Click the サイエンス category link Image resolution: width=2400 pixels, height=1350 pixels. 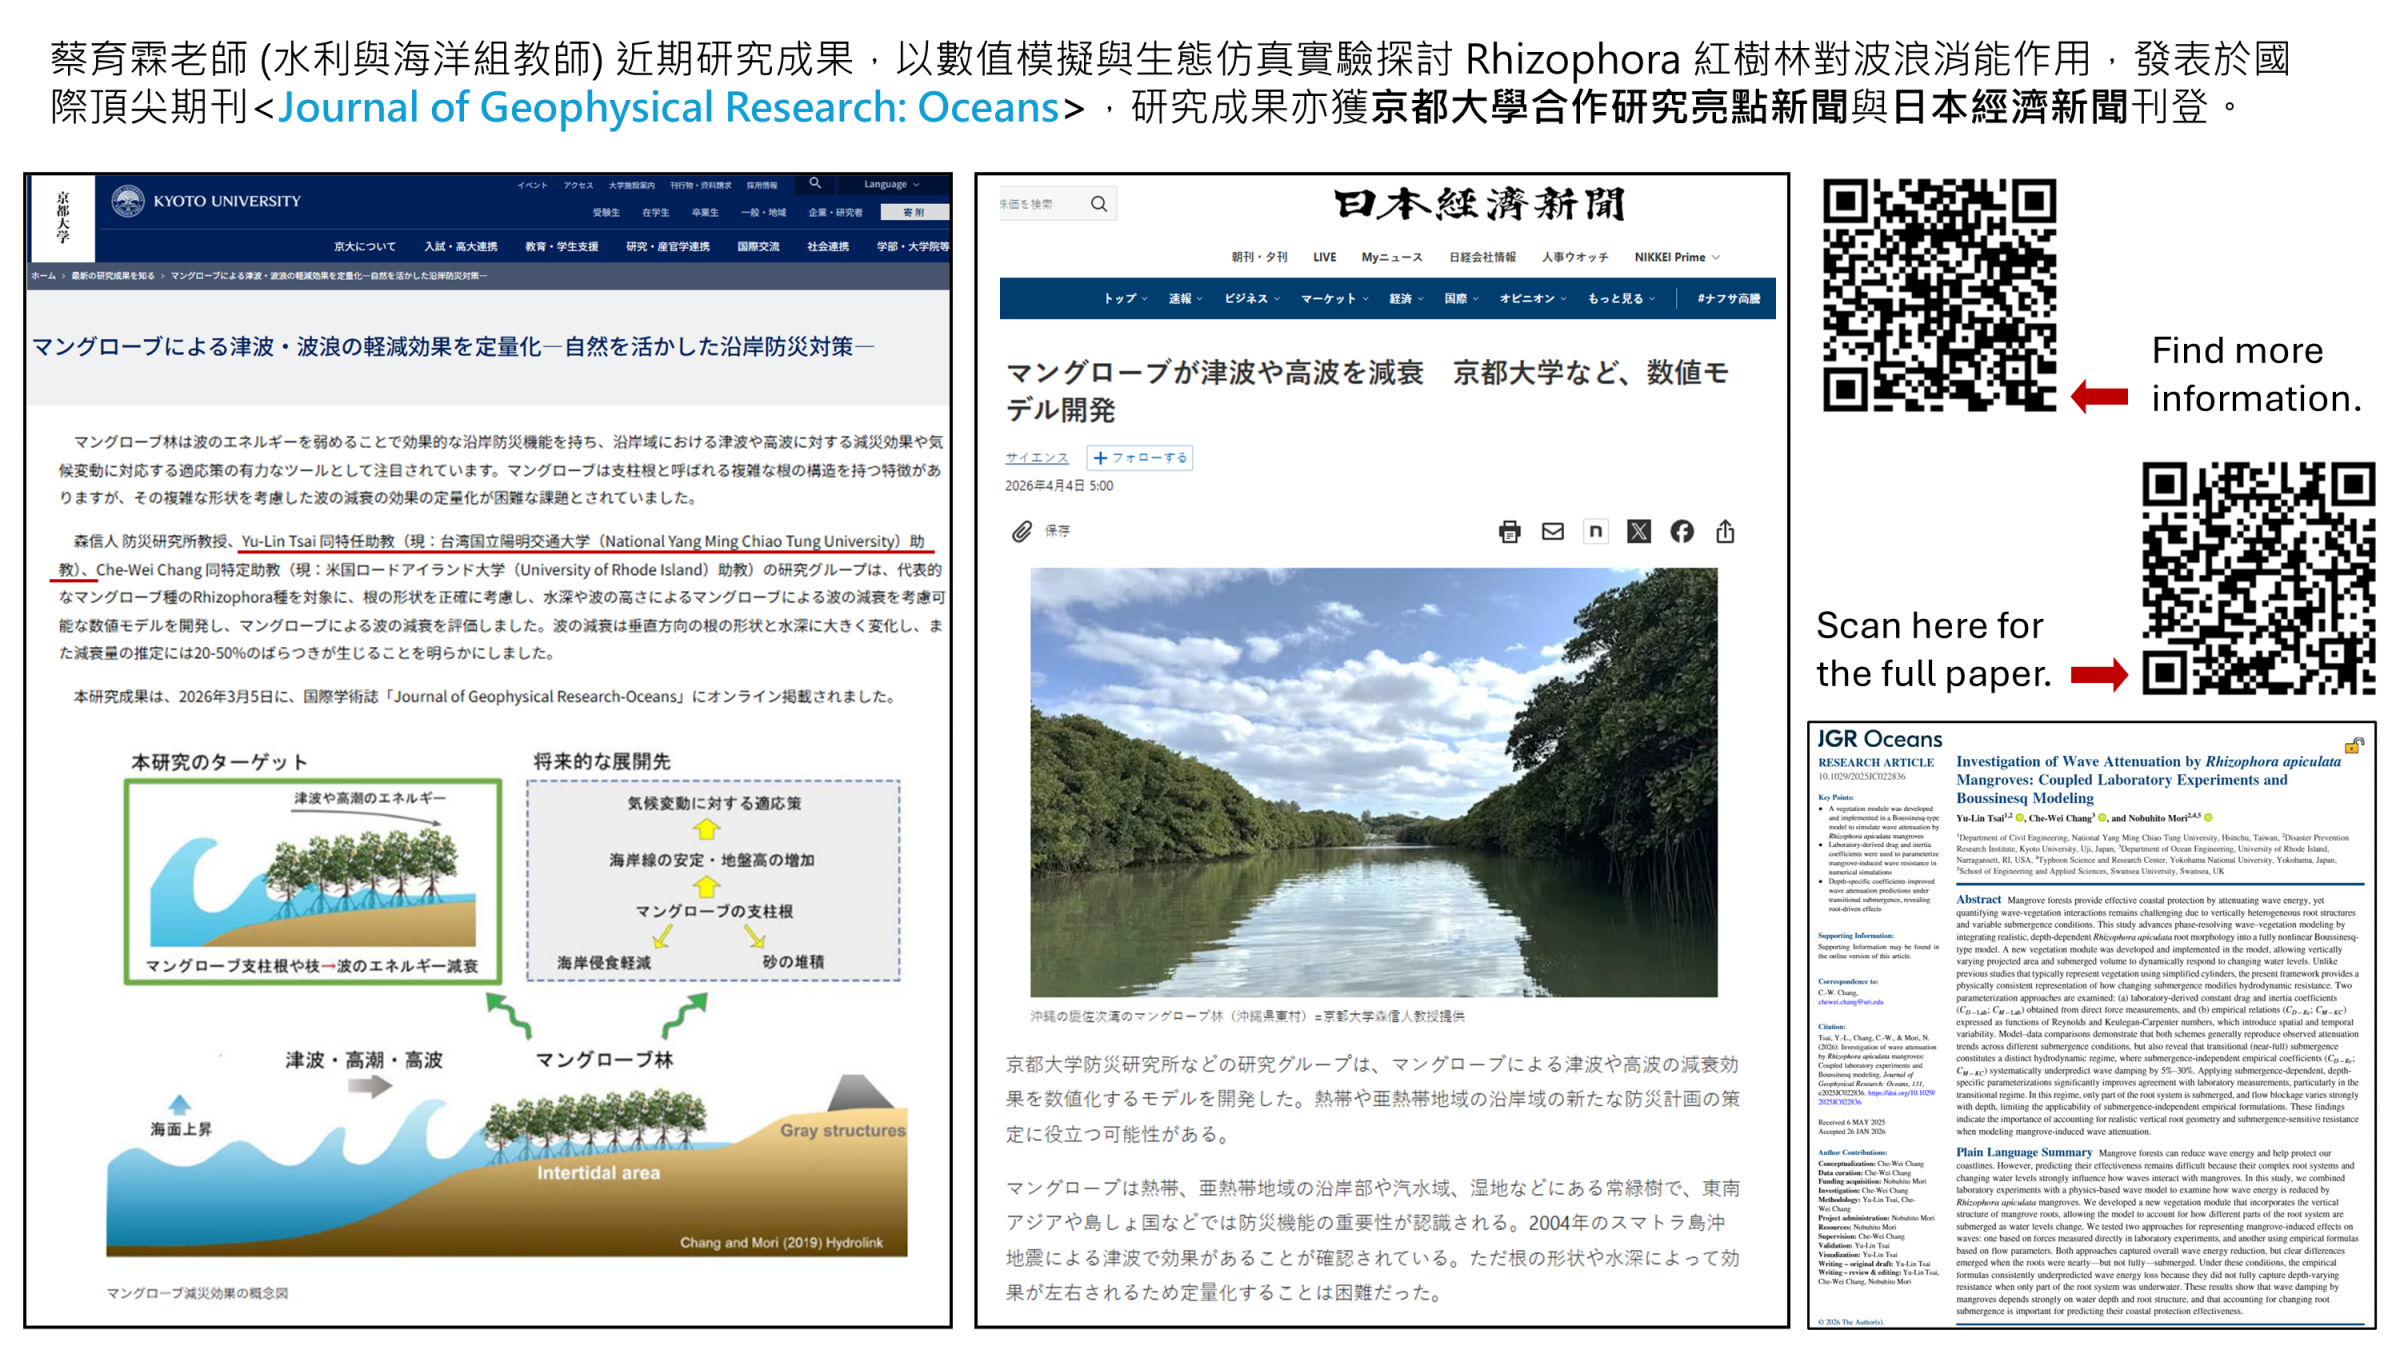point(1037,458)
